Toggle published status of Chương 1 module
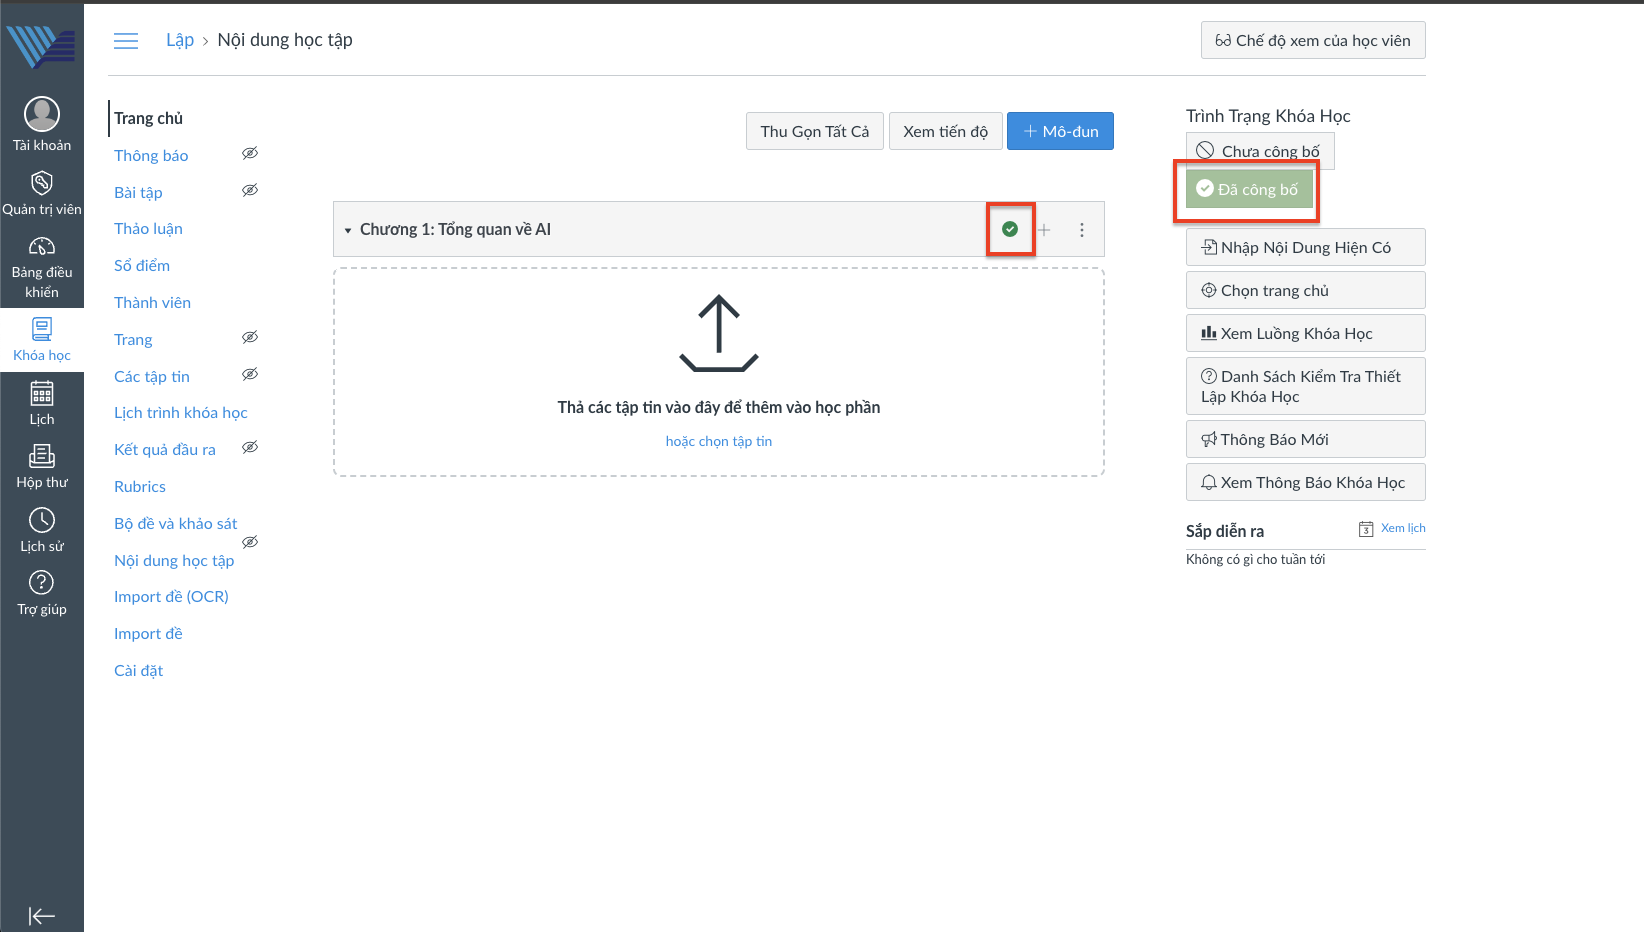 click(x=1010, y=230)
